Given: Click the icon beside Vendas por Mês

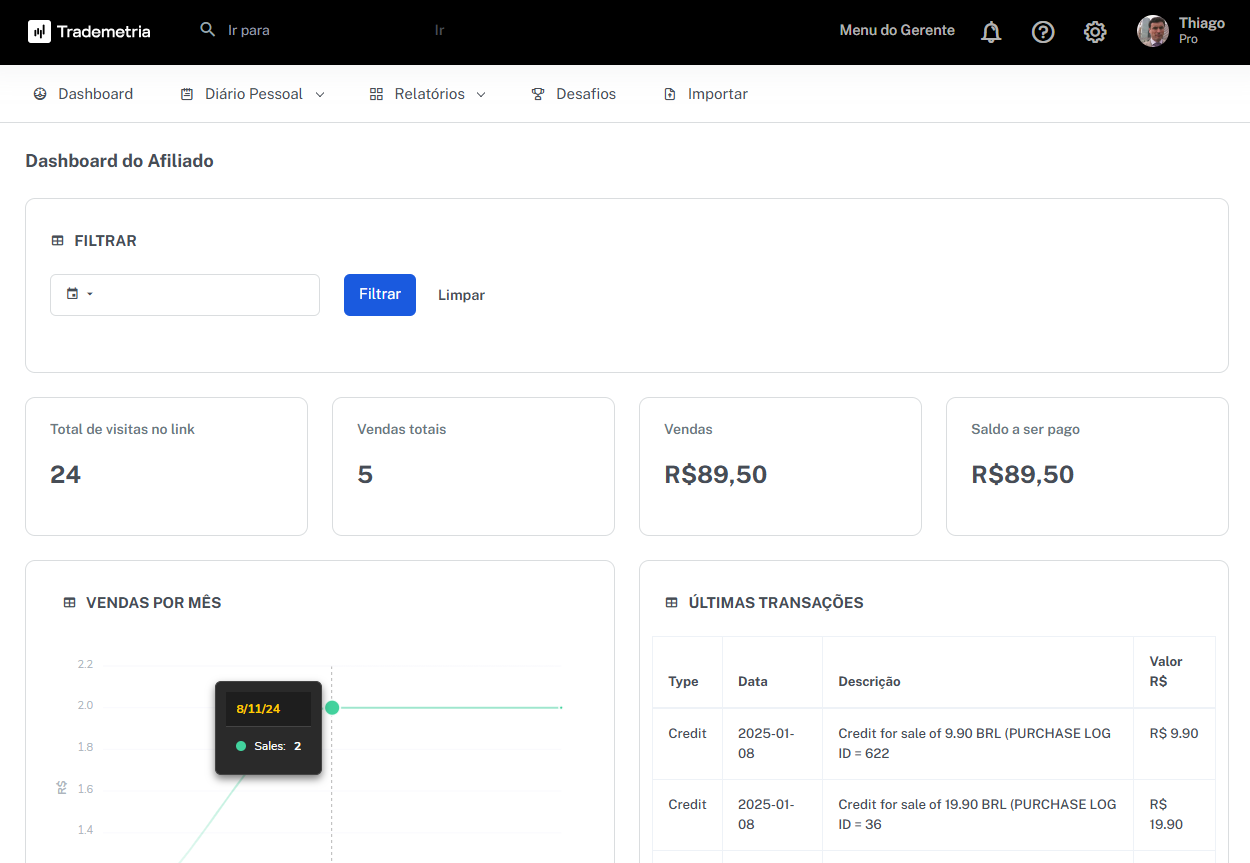Looking at the screenshot, I should click(x=69, y=603).
